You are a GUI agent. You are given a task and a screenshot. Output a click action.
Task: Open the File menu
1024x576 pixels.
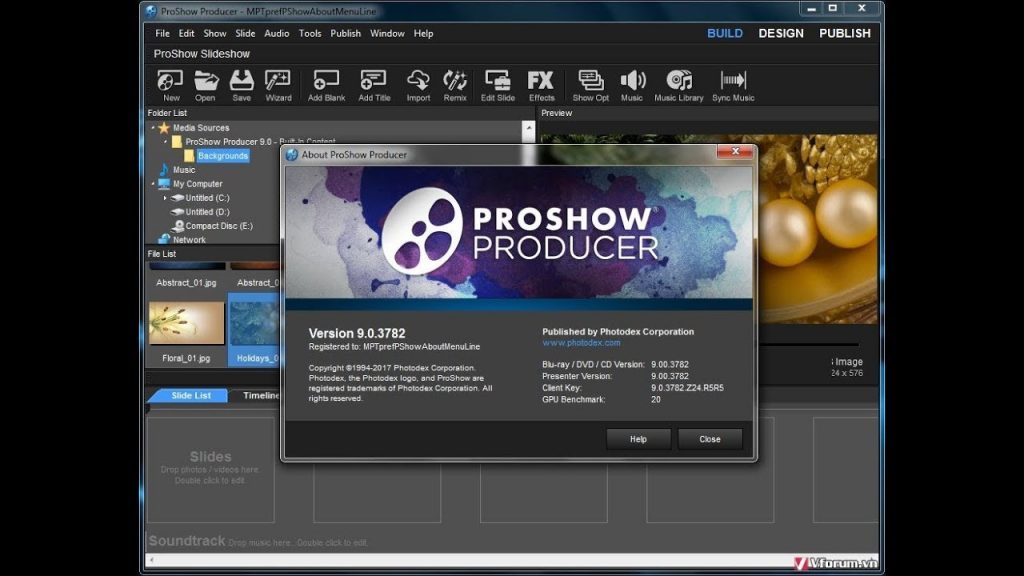[x=162, y=33]
